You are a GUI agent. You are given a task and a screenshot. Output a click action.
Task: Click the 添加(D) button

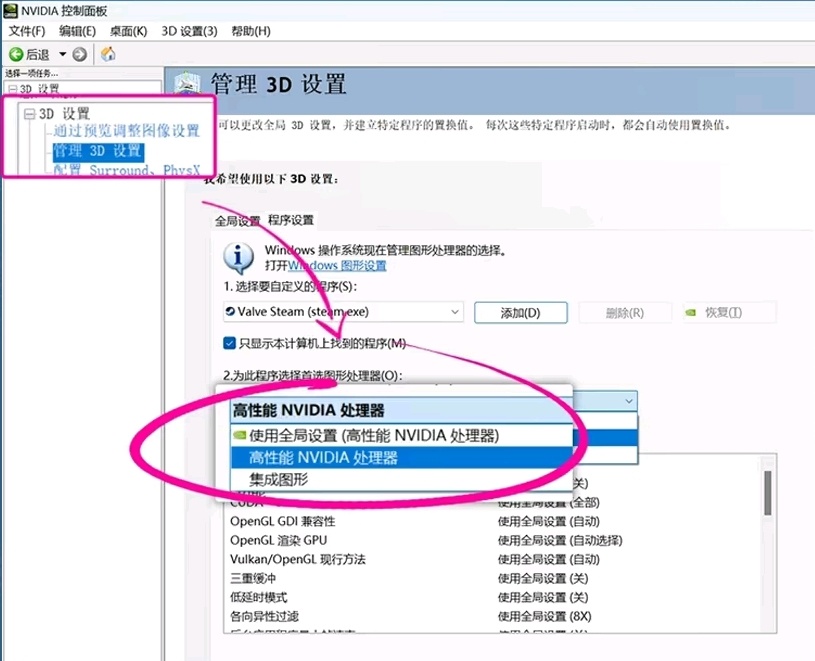click(520, 313)
